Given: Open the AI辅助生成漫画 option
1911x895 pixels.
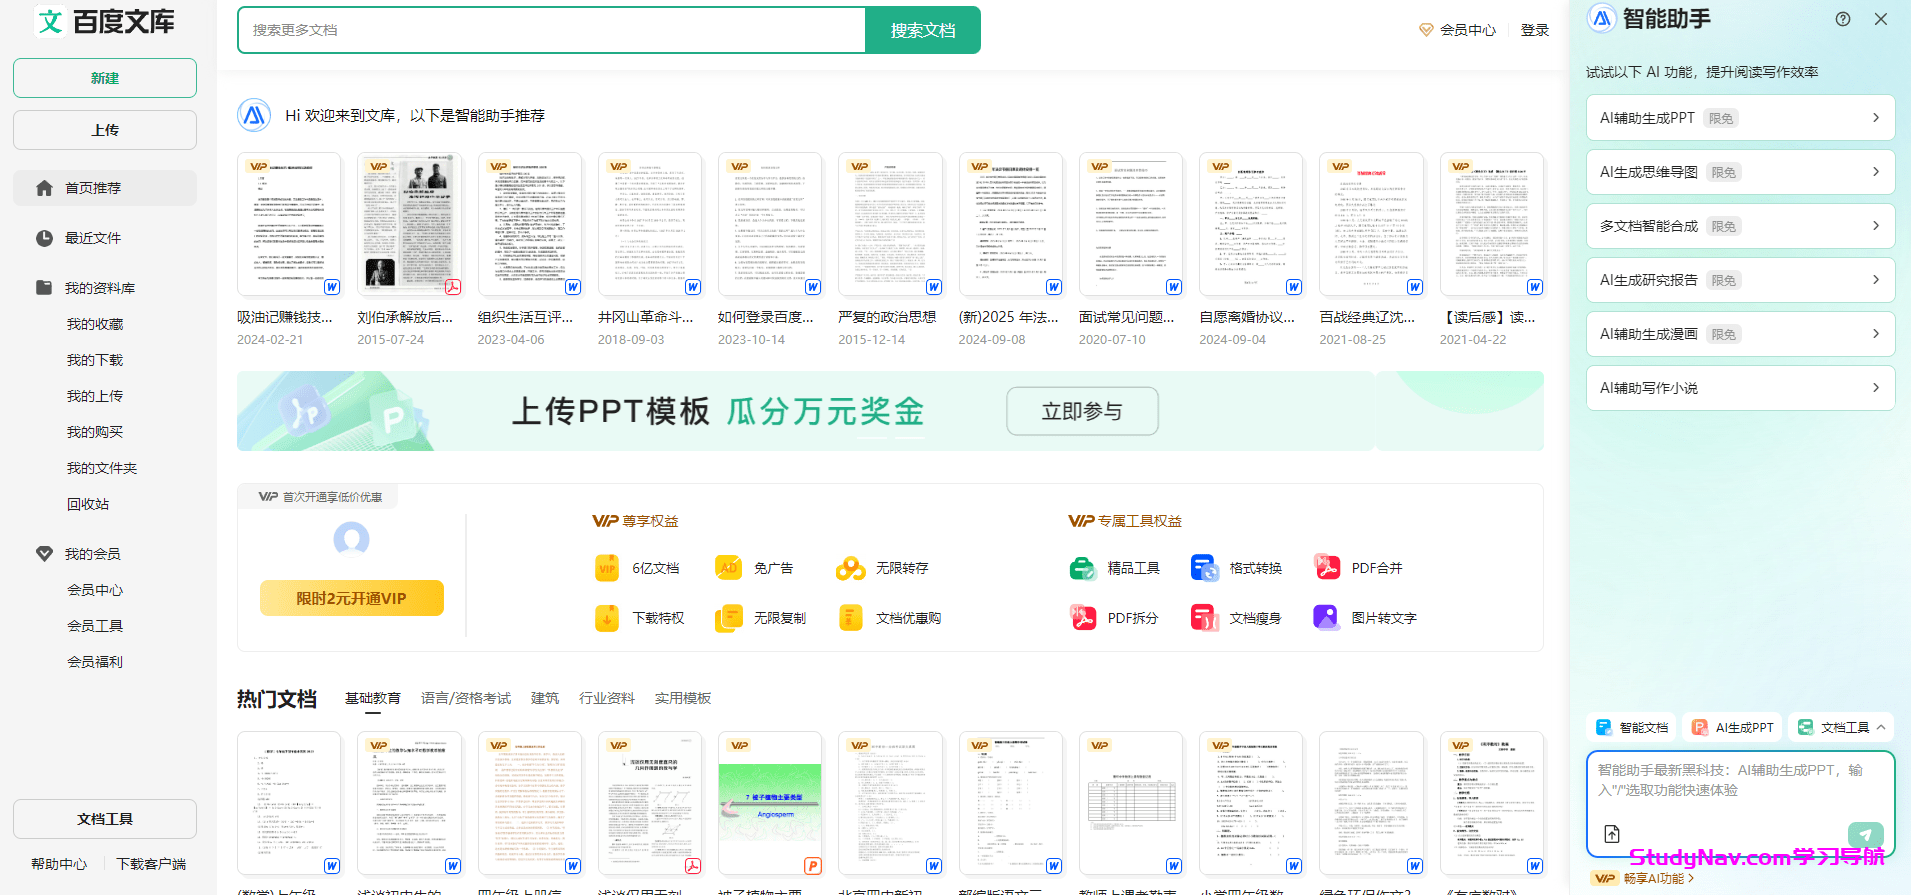Looking at the screenshot, I should tap(1740, 334).
